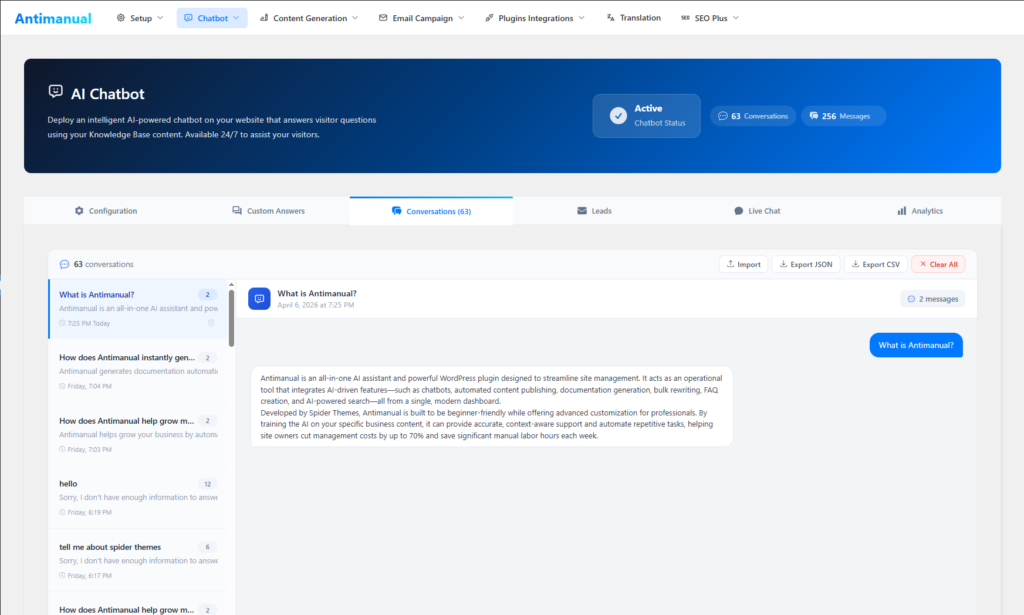Click the 'Friday, 6:19 PM' timestamp
Viewport: 1024px width, 615px height.
(89, 512)
